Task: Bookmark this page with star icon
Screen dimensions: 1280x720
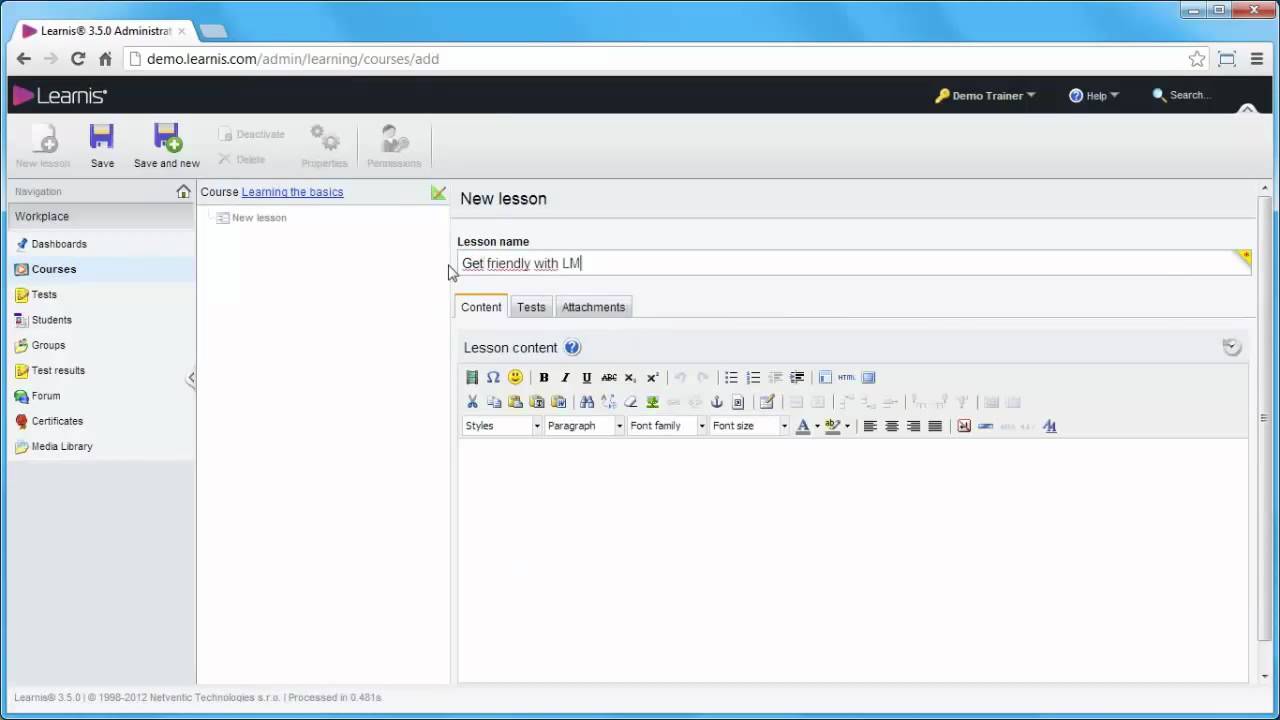Action: [x=1197, y=59]
